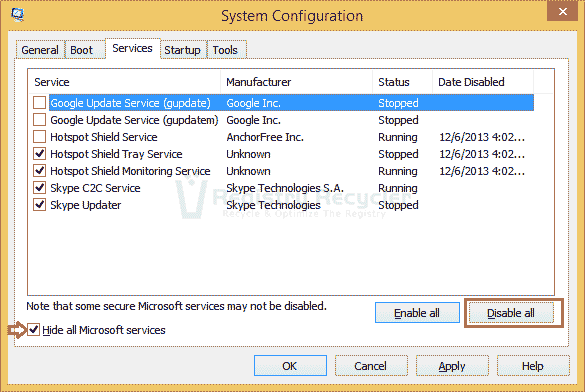Click Running status of Skype C2C Service

coord(398,188)
